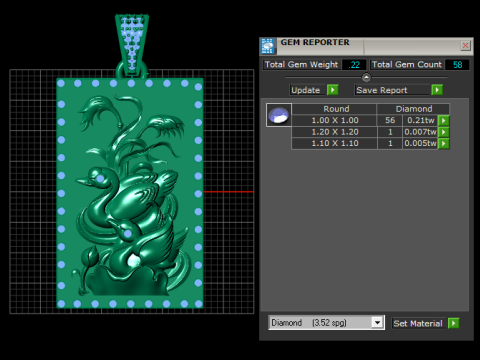Image resolution: width=480 pixels, height=360 pixels.
Task: Click the 0.007tw weight cell
Action: (420, 132)
